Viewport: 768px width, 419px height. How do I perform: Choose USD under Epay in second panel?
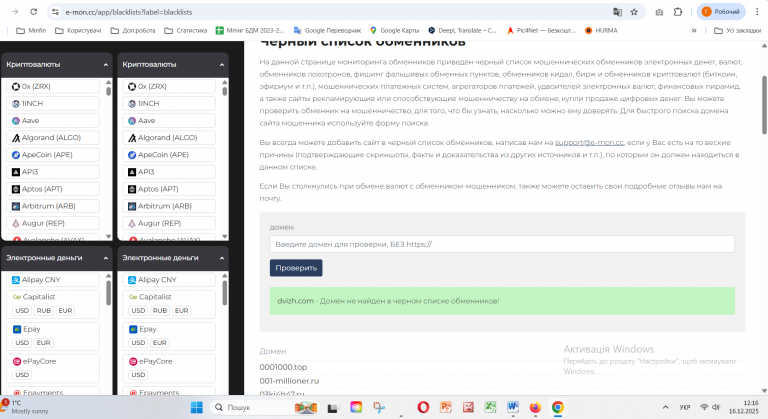(138, 343)
